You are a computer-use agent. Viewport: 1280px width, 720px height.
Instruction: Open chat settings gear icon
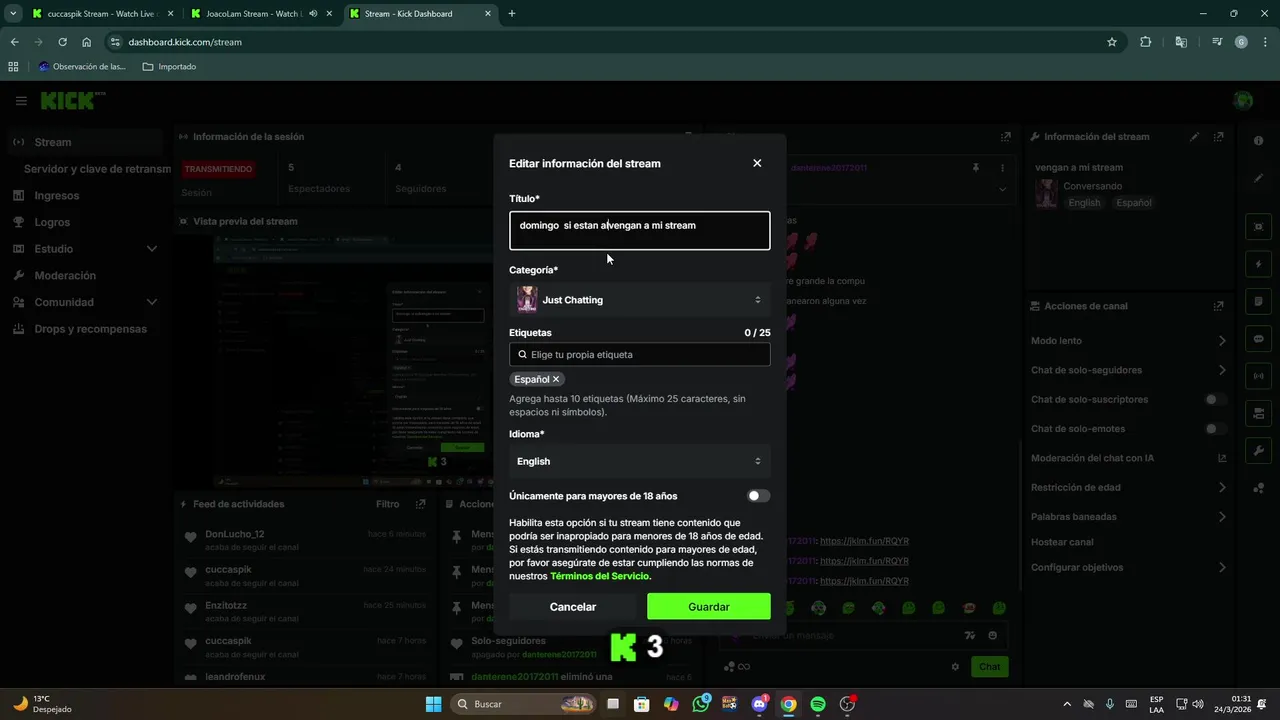click(x=955, y=667)
